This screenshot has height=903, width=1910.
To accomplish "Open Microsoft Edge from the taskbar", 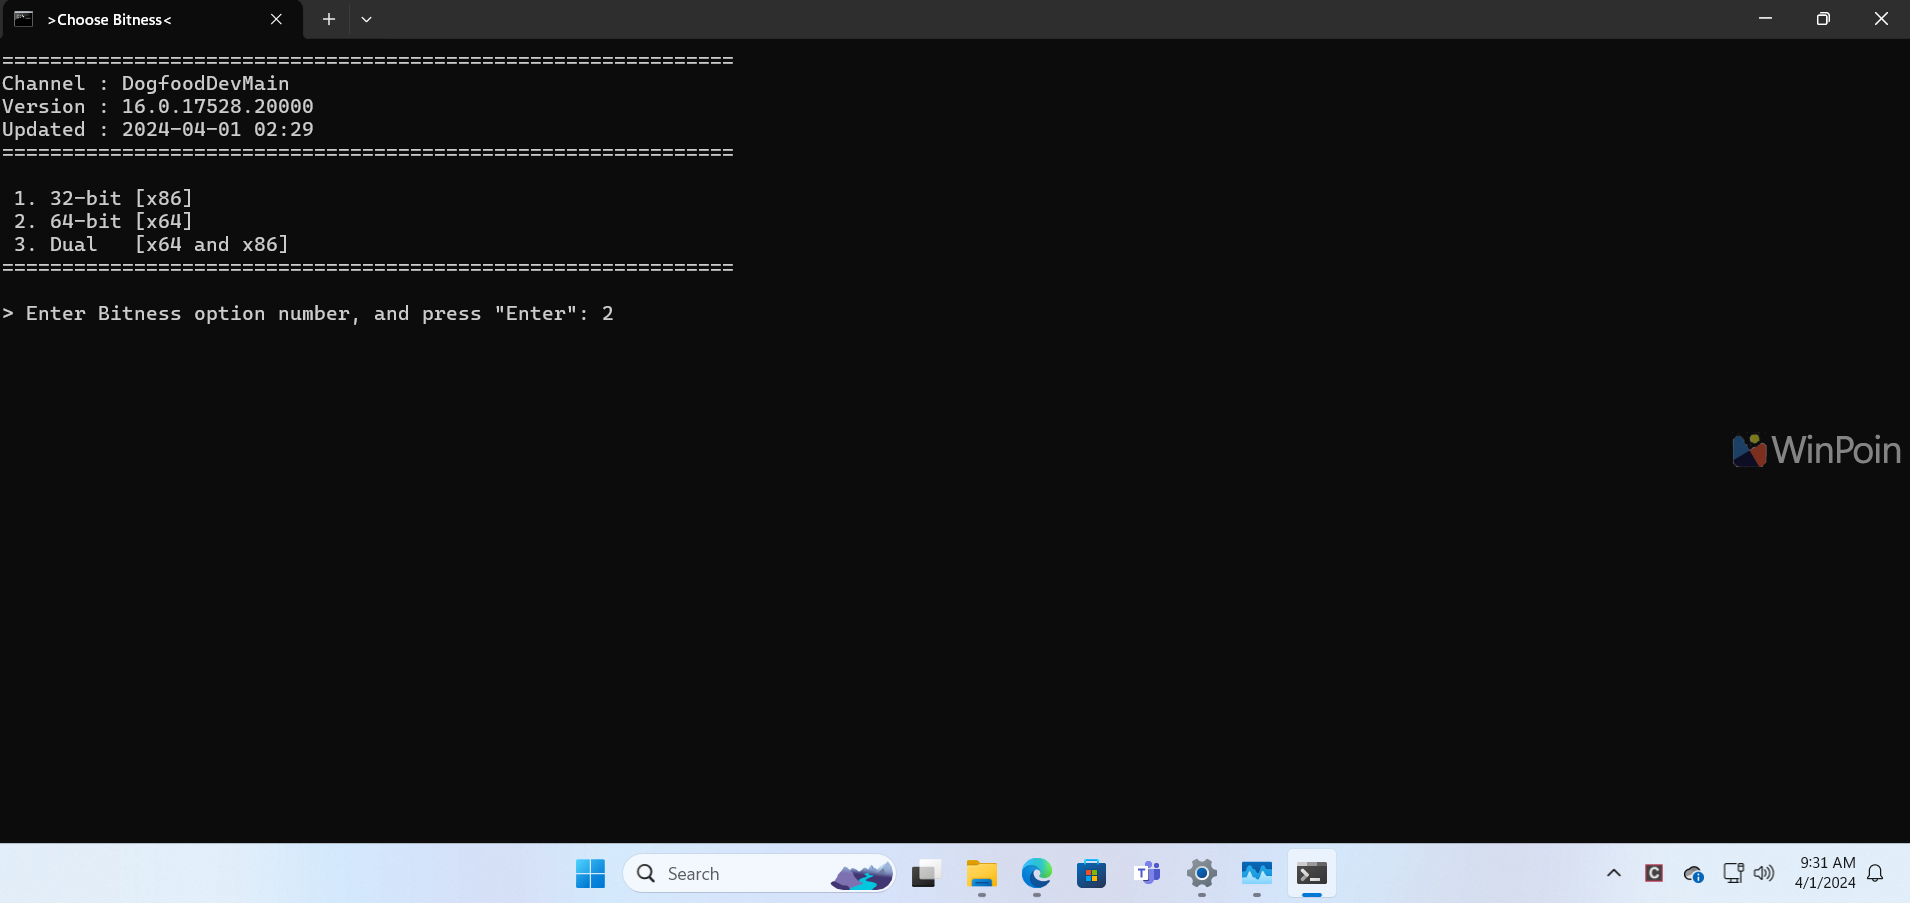I will [x=1037, y=874].
